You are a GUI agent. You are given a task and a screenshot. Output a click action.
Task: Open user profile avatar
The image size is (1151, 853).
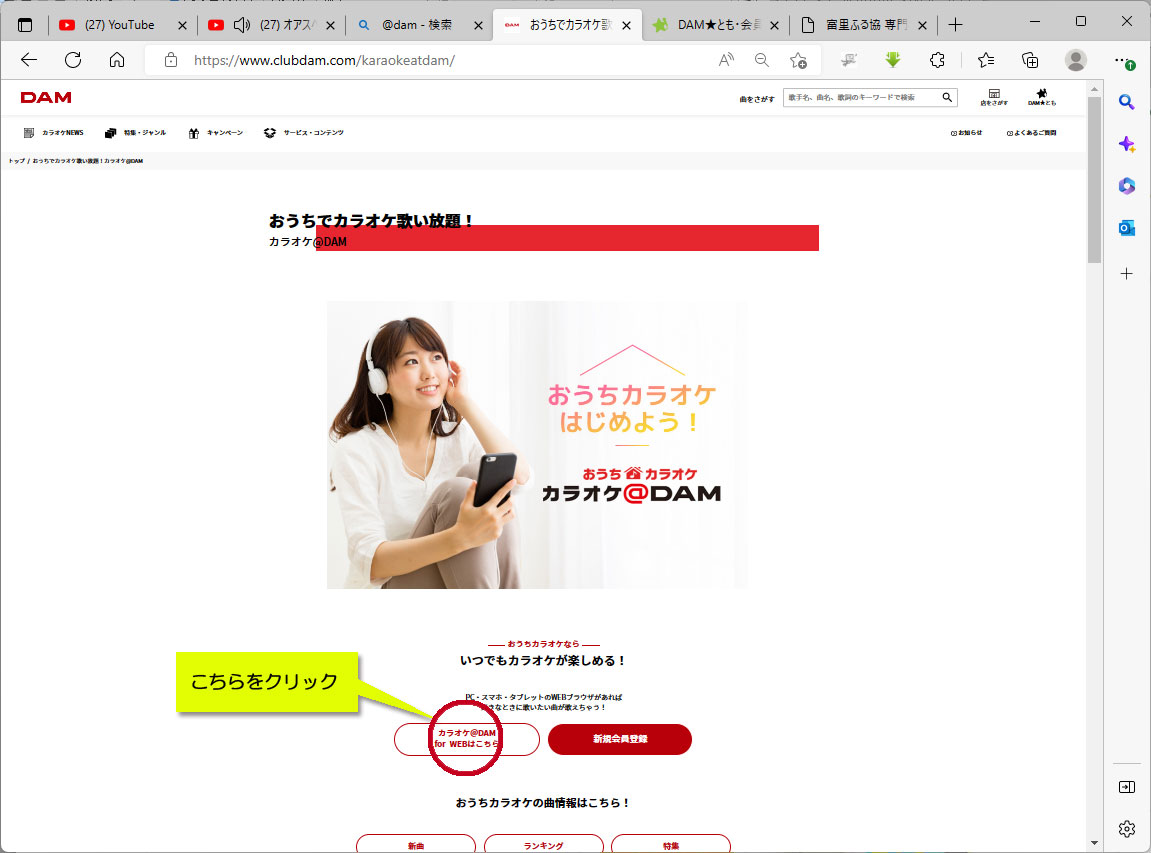(x=1075, y=60)
